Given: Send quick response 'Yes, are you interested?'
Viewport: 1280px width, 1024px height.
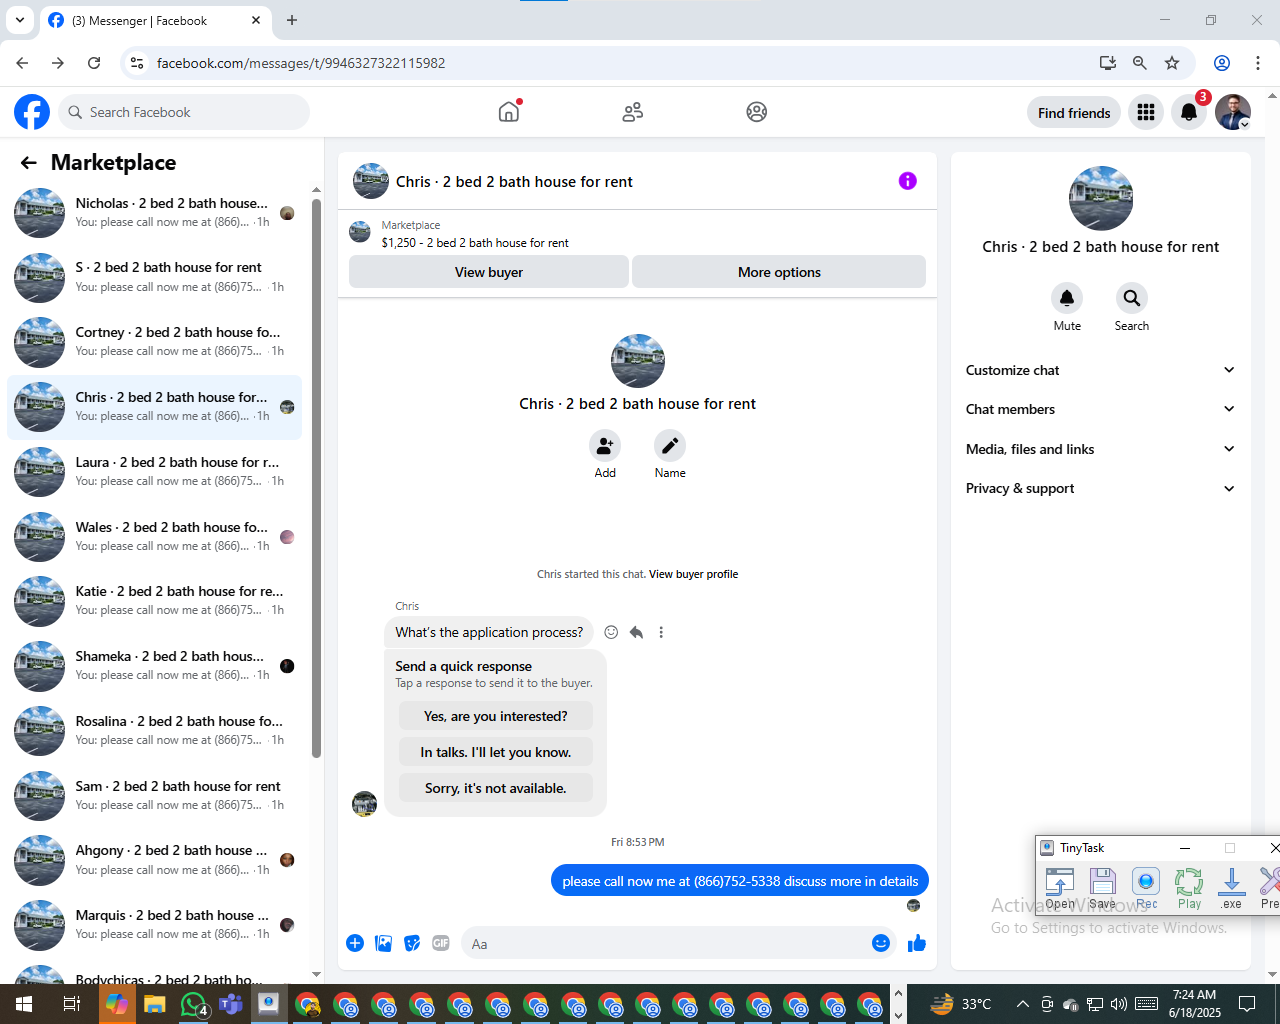Looking at the screenshot, I should [496, 716].
